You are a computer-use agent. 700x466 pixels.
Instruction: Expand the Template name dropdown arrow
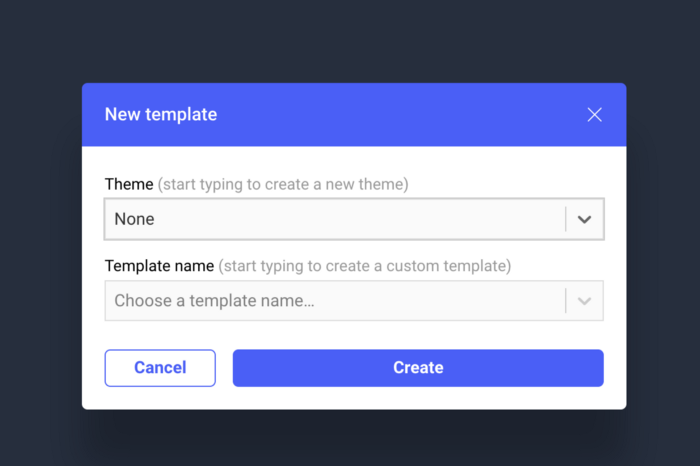[x=585, y=301]
